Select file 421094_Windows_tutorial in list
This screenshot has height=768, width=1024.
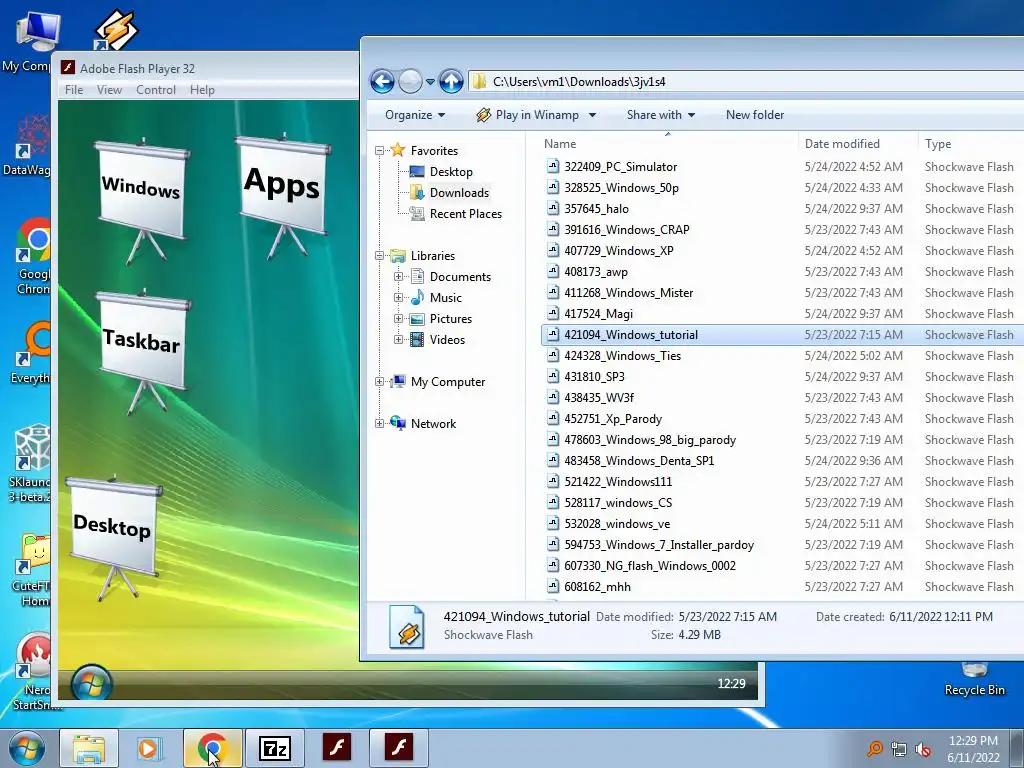click(631, 335)
